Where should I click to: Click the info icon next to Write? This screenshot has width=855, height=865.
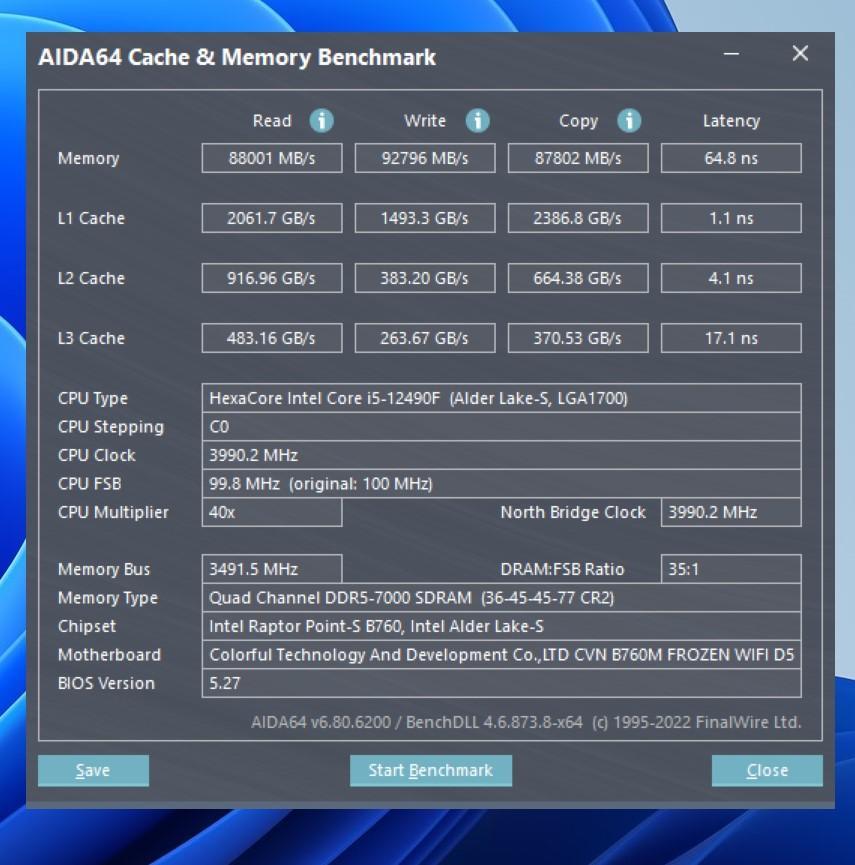[477, 120]
